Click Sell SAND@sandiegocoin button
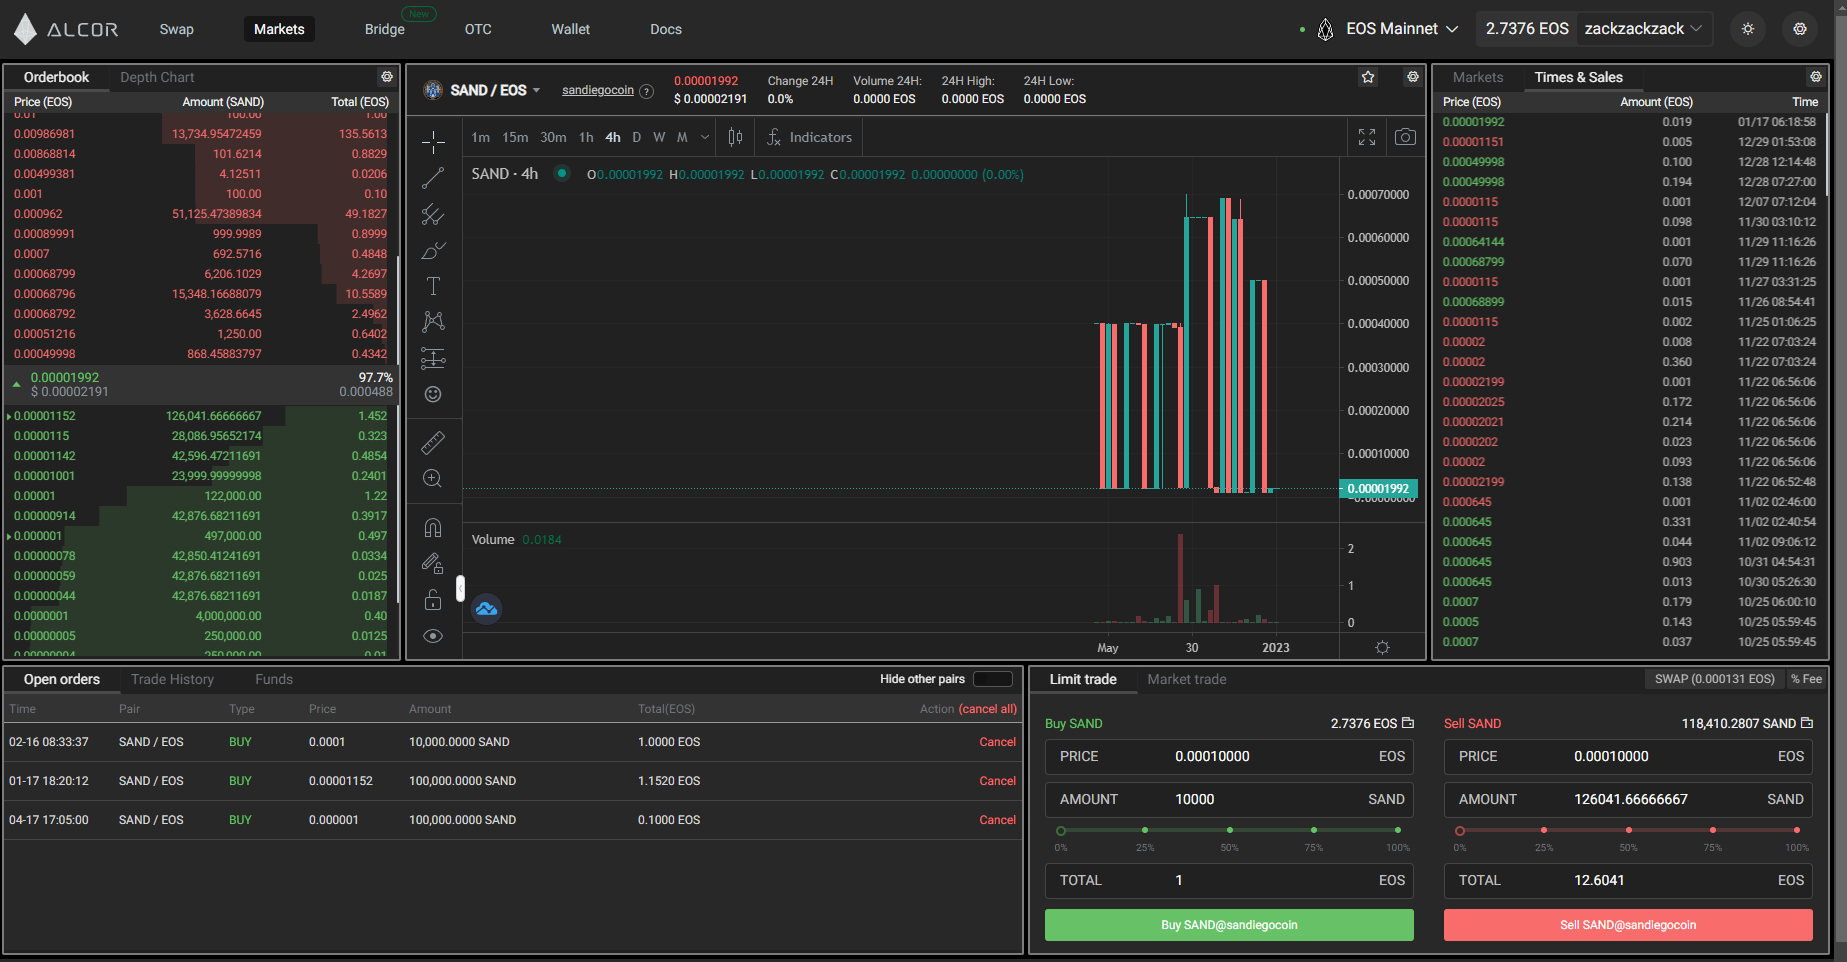The image size is (1847, 962). tap(1628, 925)
